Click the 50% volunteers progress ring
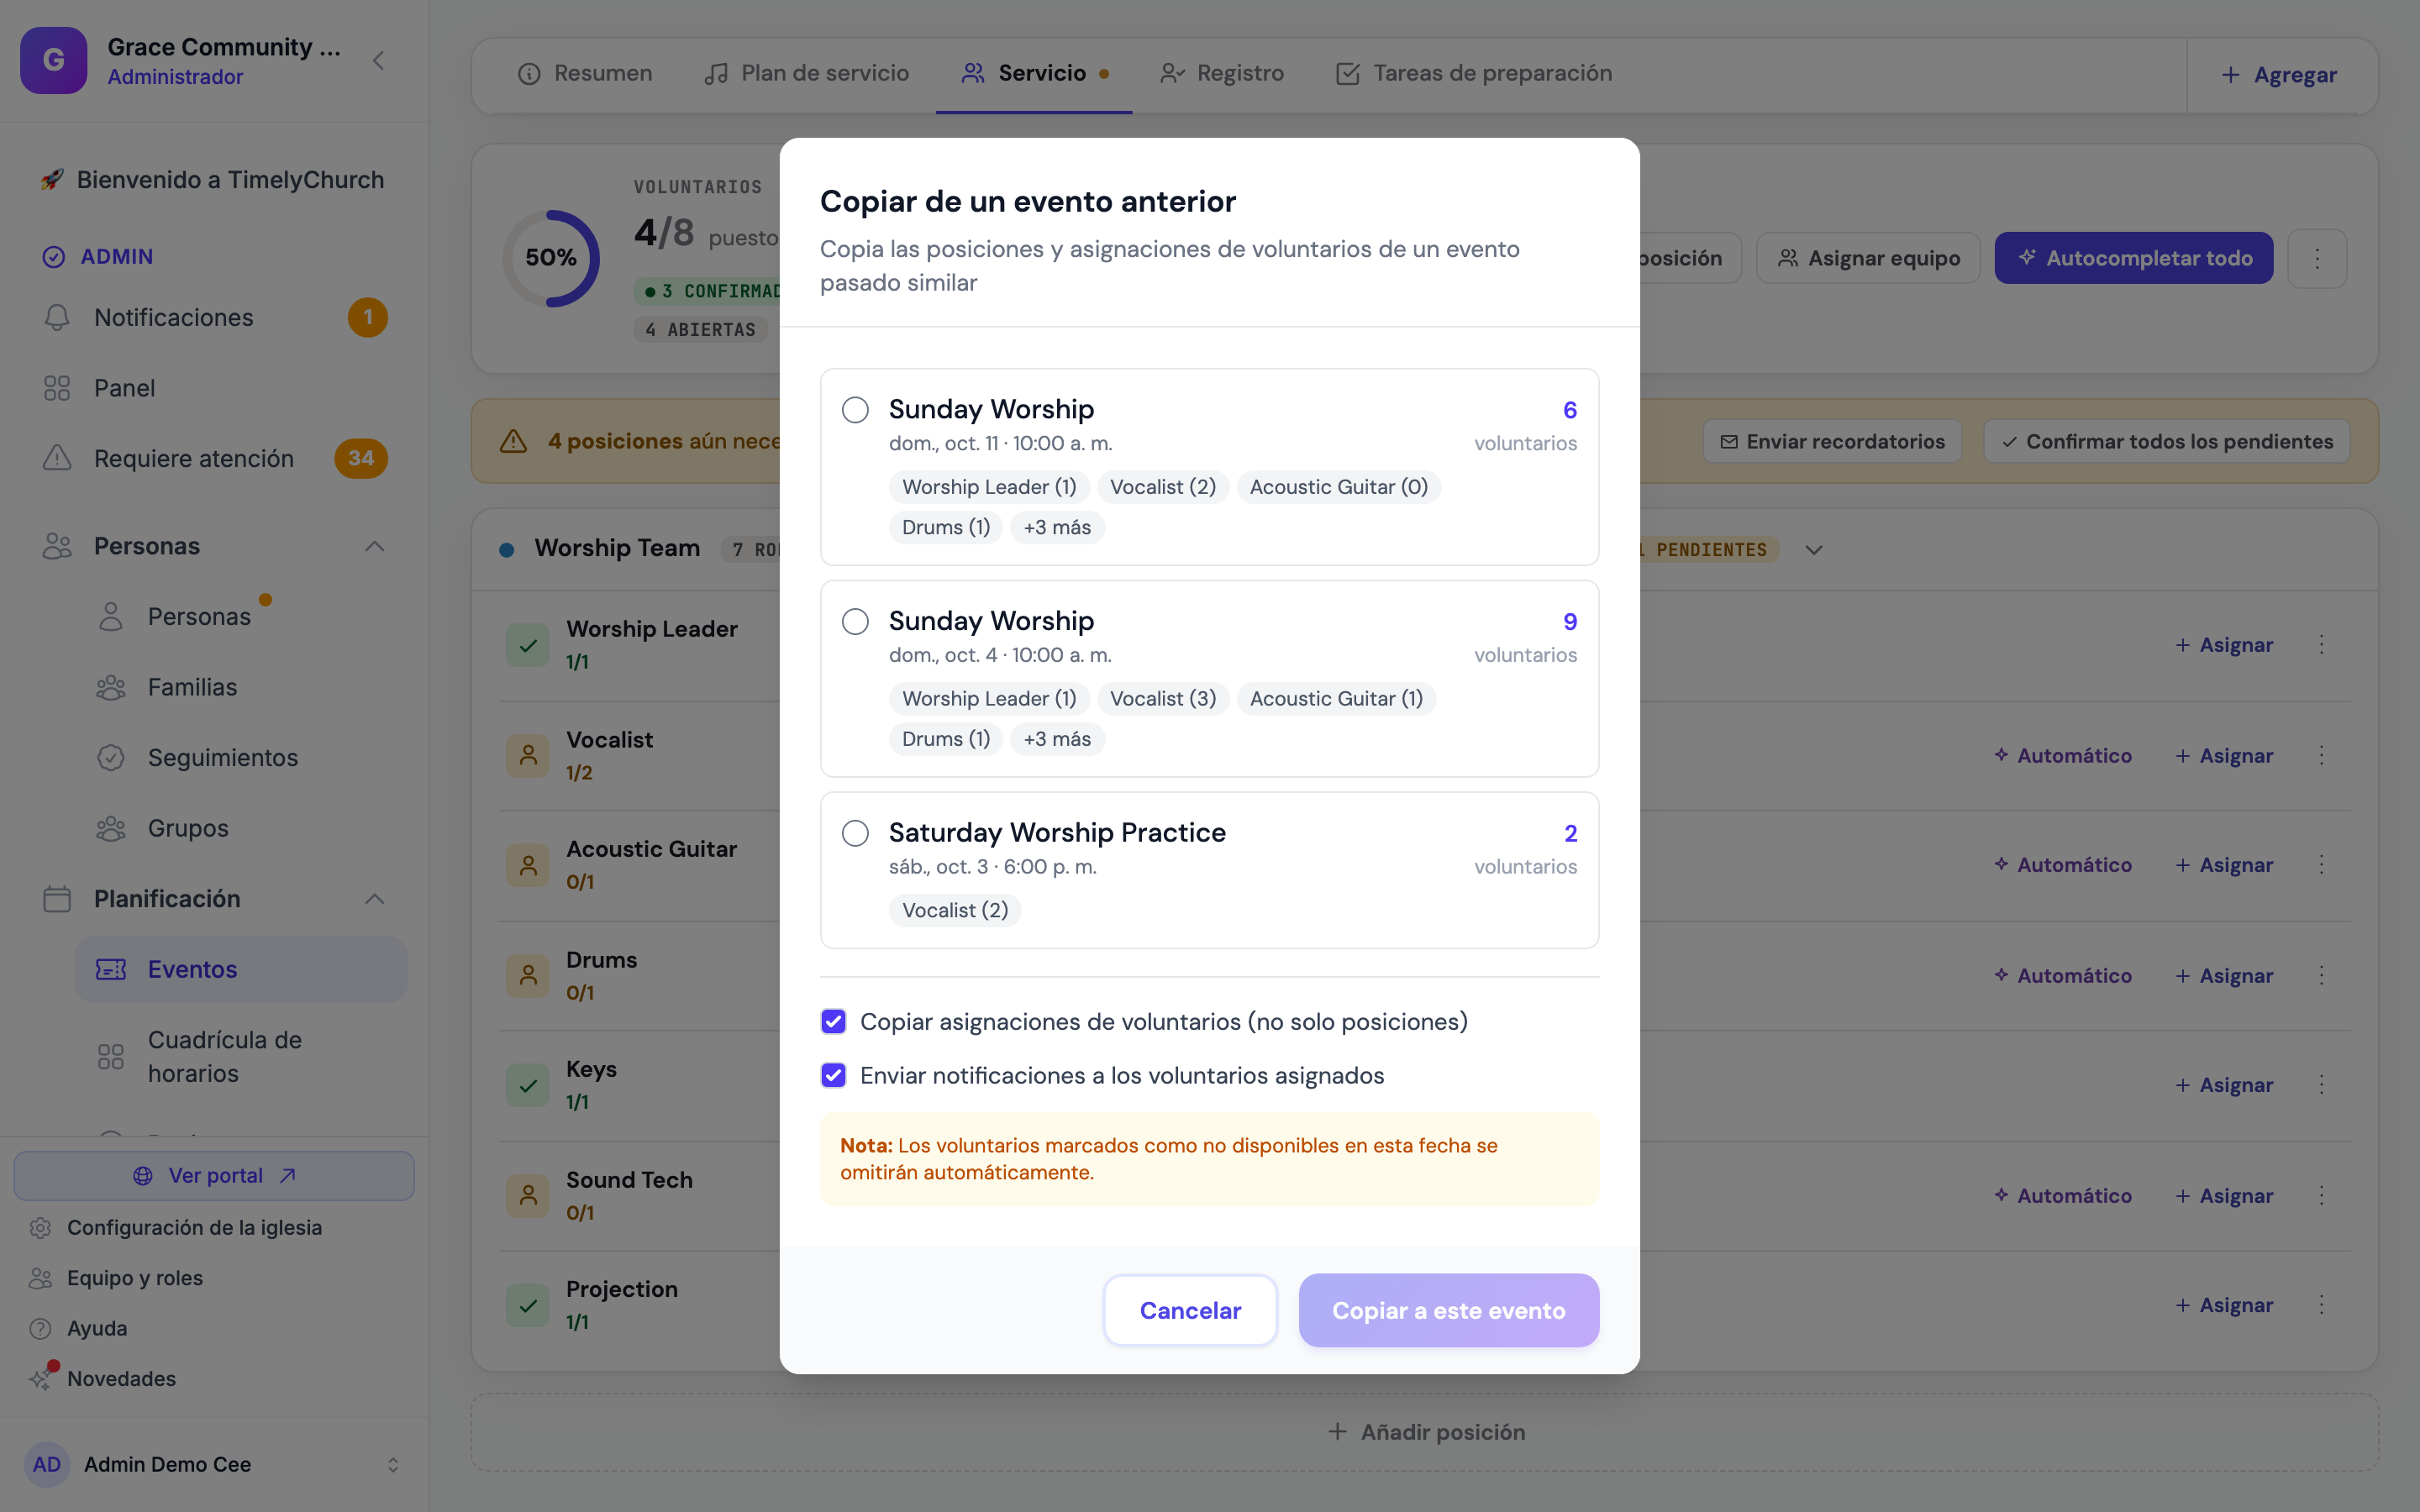The width and height of the screenshot is (2420, 1512). [x=551, y=258]
